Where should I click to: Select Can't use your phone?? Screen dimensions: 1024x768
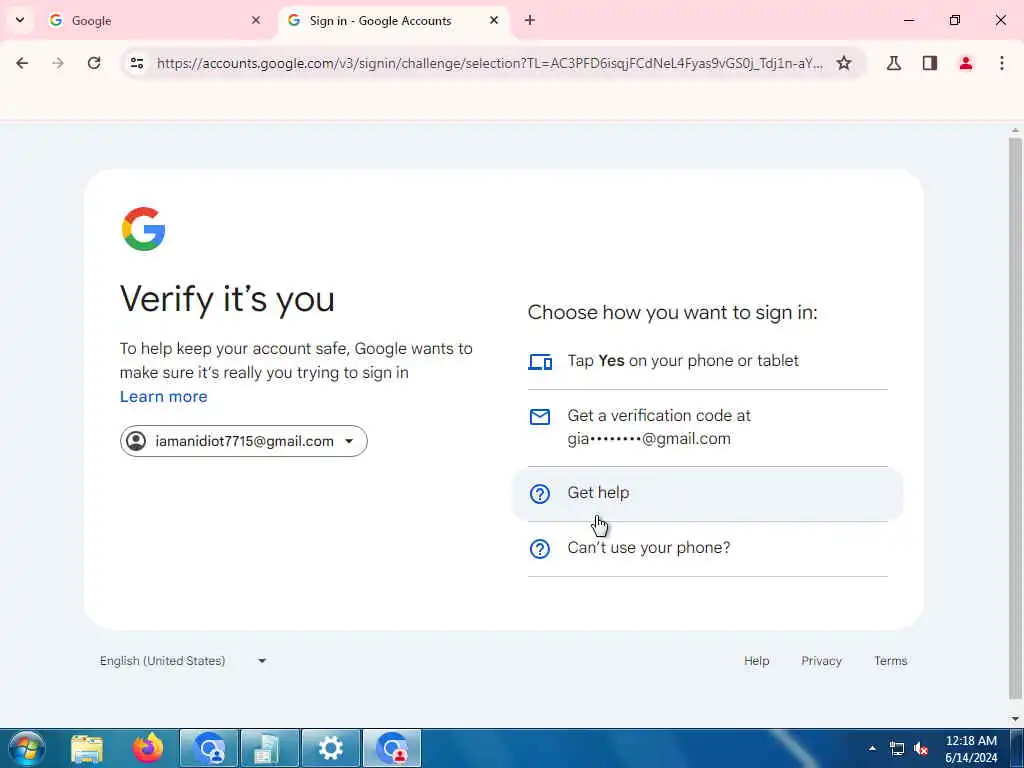click(x=708, y=549)
